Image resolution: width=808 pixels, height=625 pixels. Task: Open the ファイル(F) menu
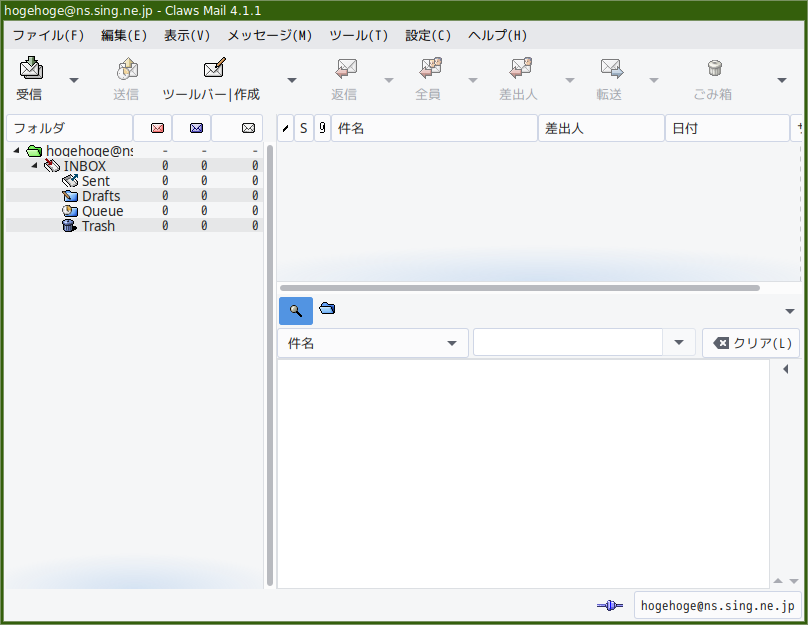point(48,35)
